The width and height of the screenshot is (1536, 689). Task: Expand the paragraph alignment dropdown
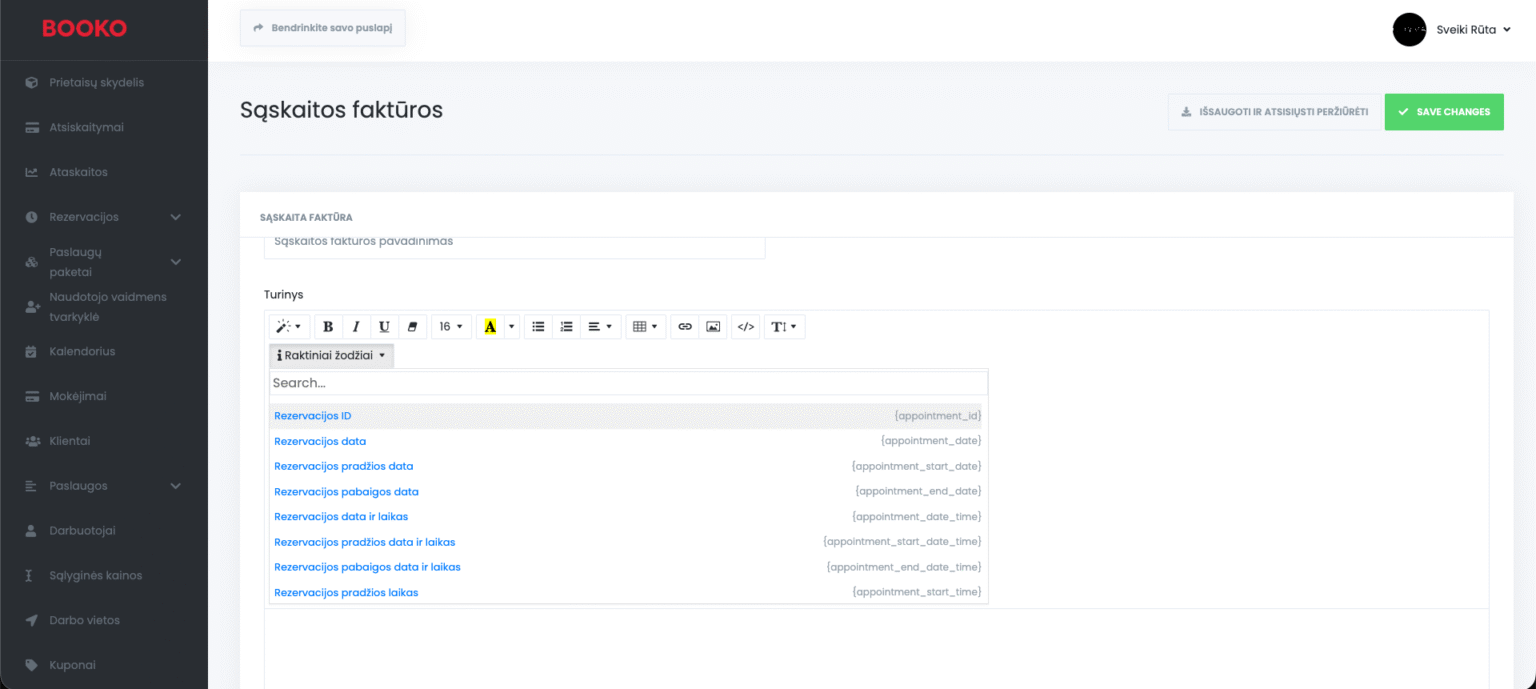pos(600,327)
